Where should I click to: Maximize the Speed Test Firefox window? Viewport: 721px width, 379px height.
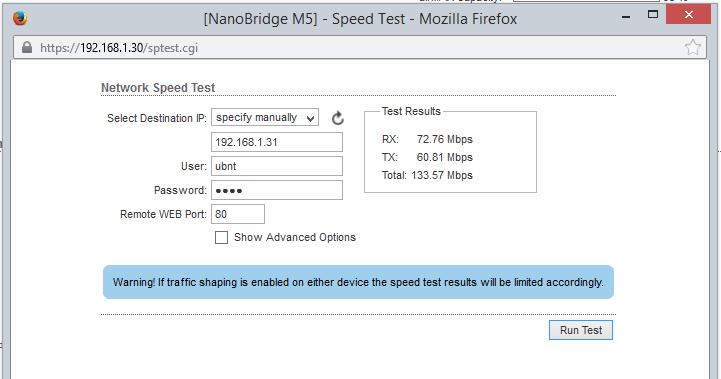point(653,14)
